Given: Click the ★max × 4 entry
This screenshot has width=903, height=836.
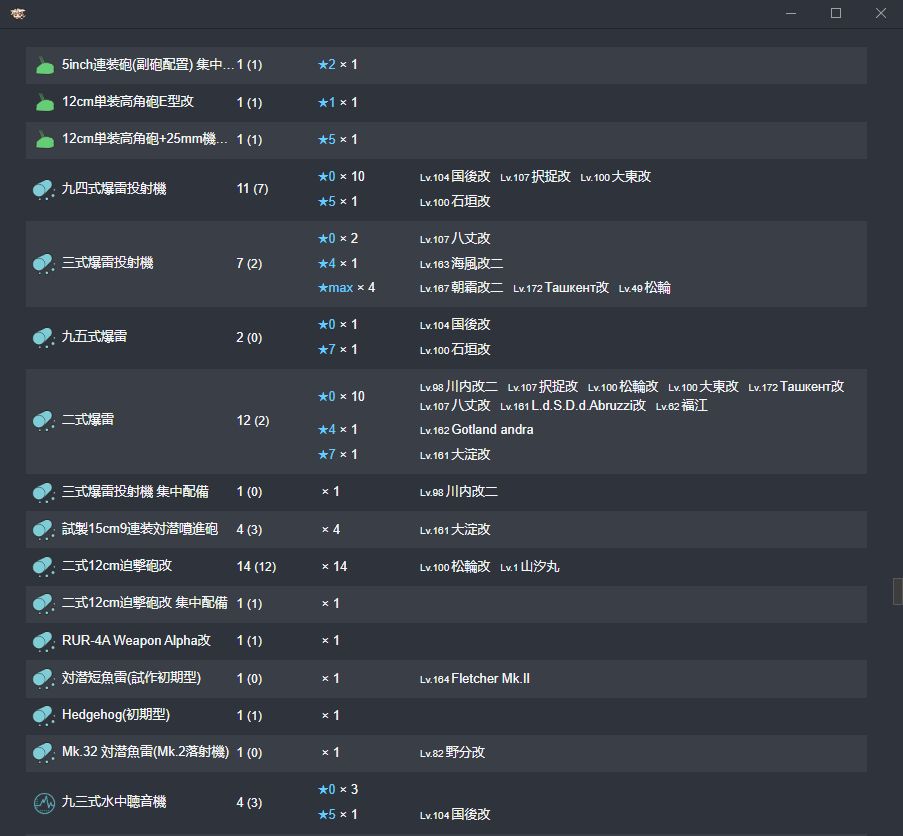Looking at the screenshot, I should pos(346,287).
